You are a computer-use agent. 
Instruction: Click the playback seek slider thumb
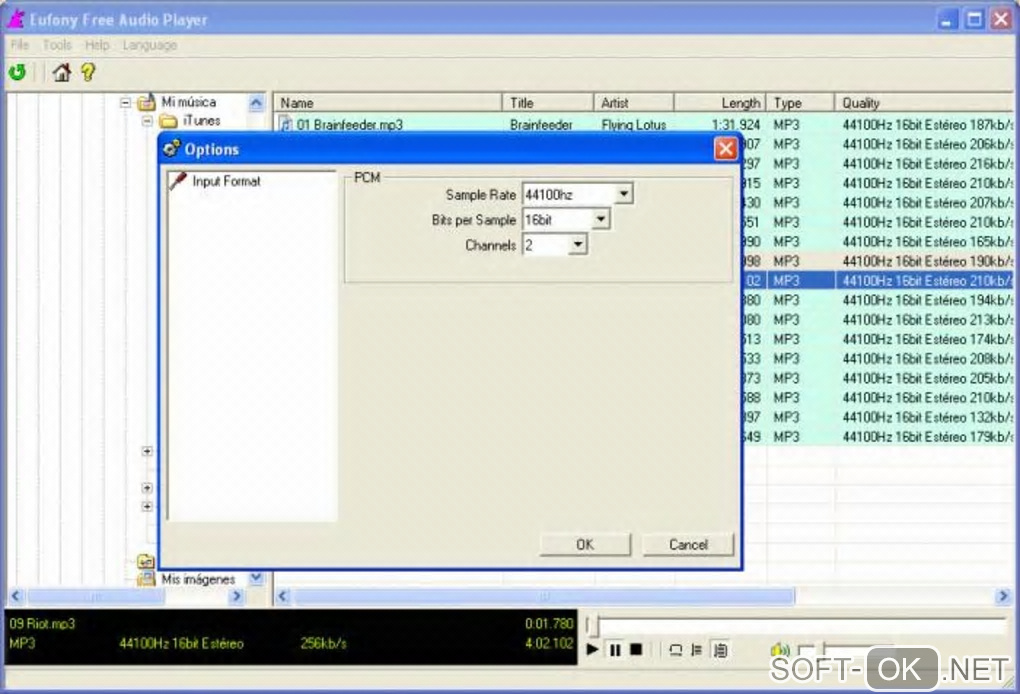(x=591, y=626)
